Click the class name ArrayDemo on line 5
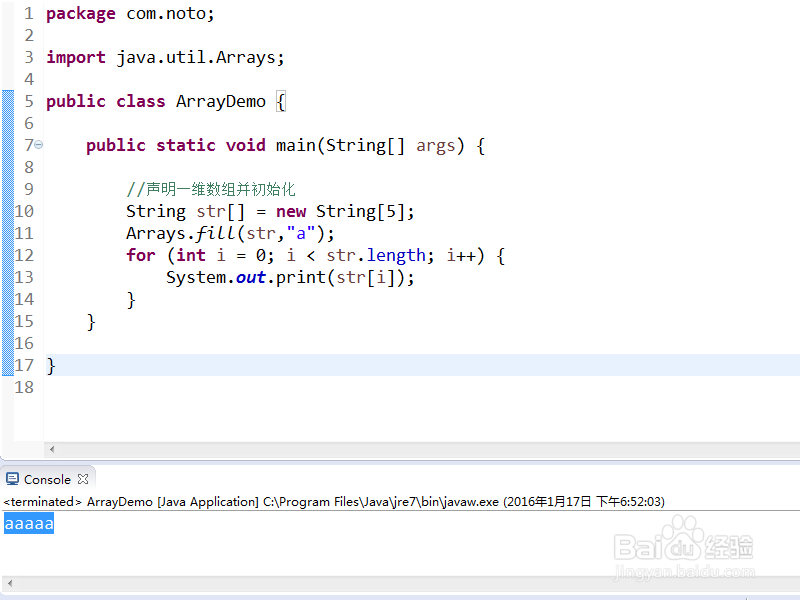800x600 pixels. (220, 101)
